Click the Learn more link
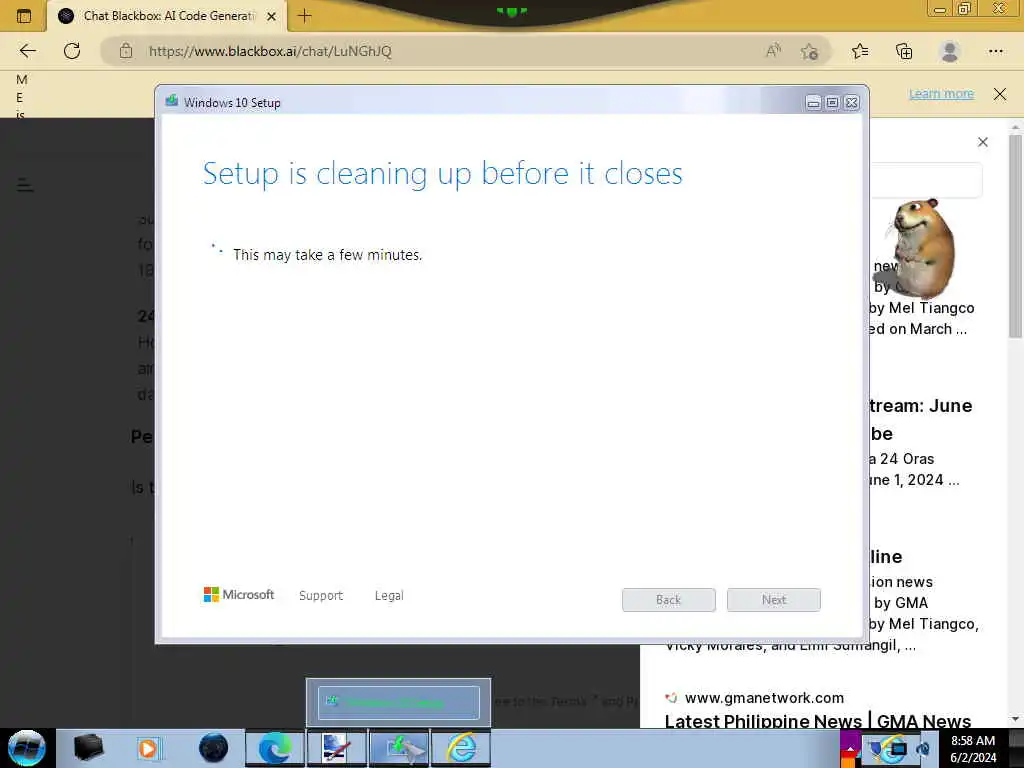1024x768 pixels. [x=941, y=94]
